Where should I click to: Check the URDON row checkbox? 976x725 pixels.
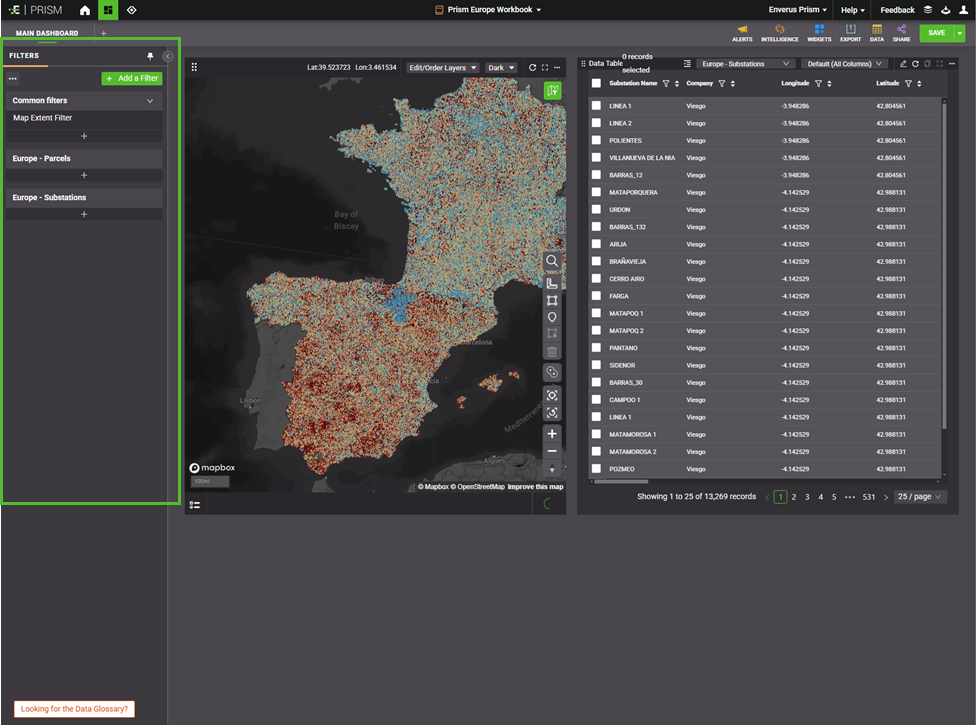(596, 210)
